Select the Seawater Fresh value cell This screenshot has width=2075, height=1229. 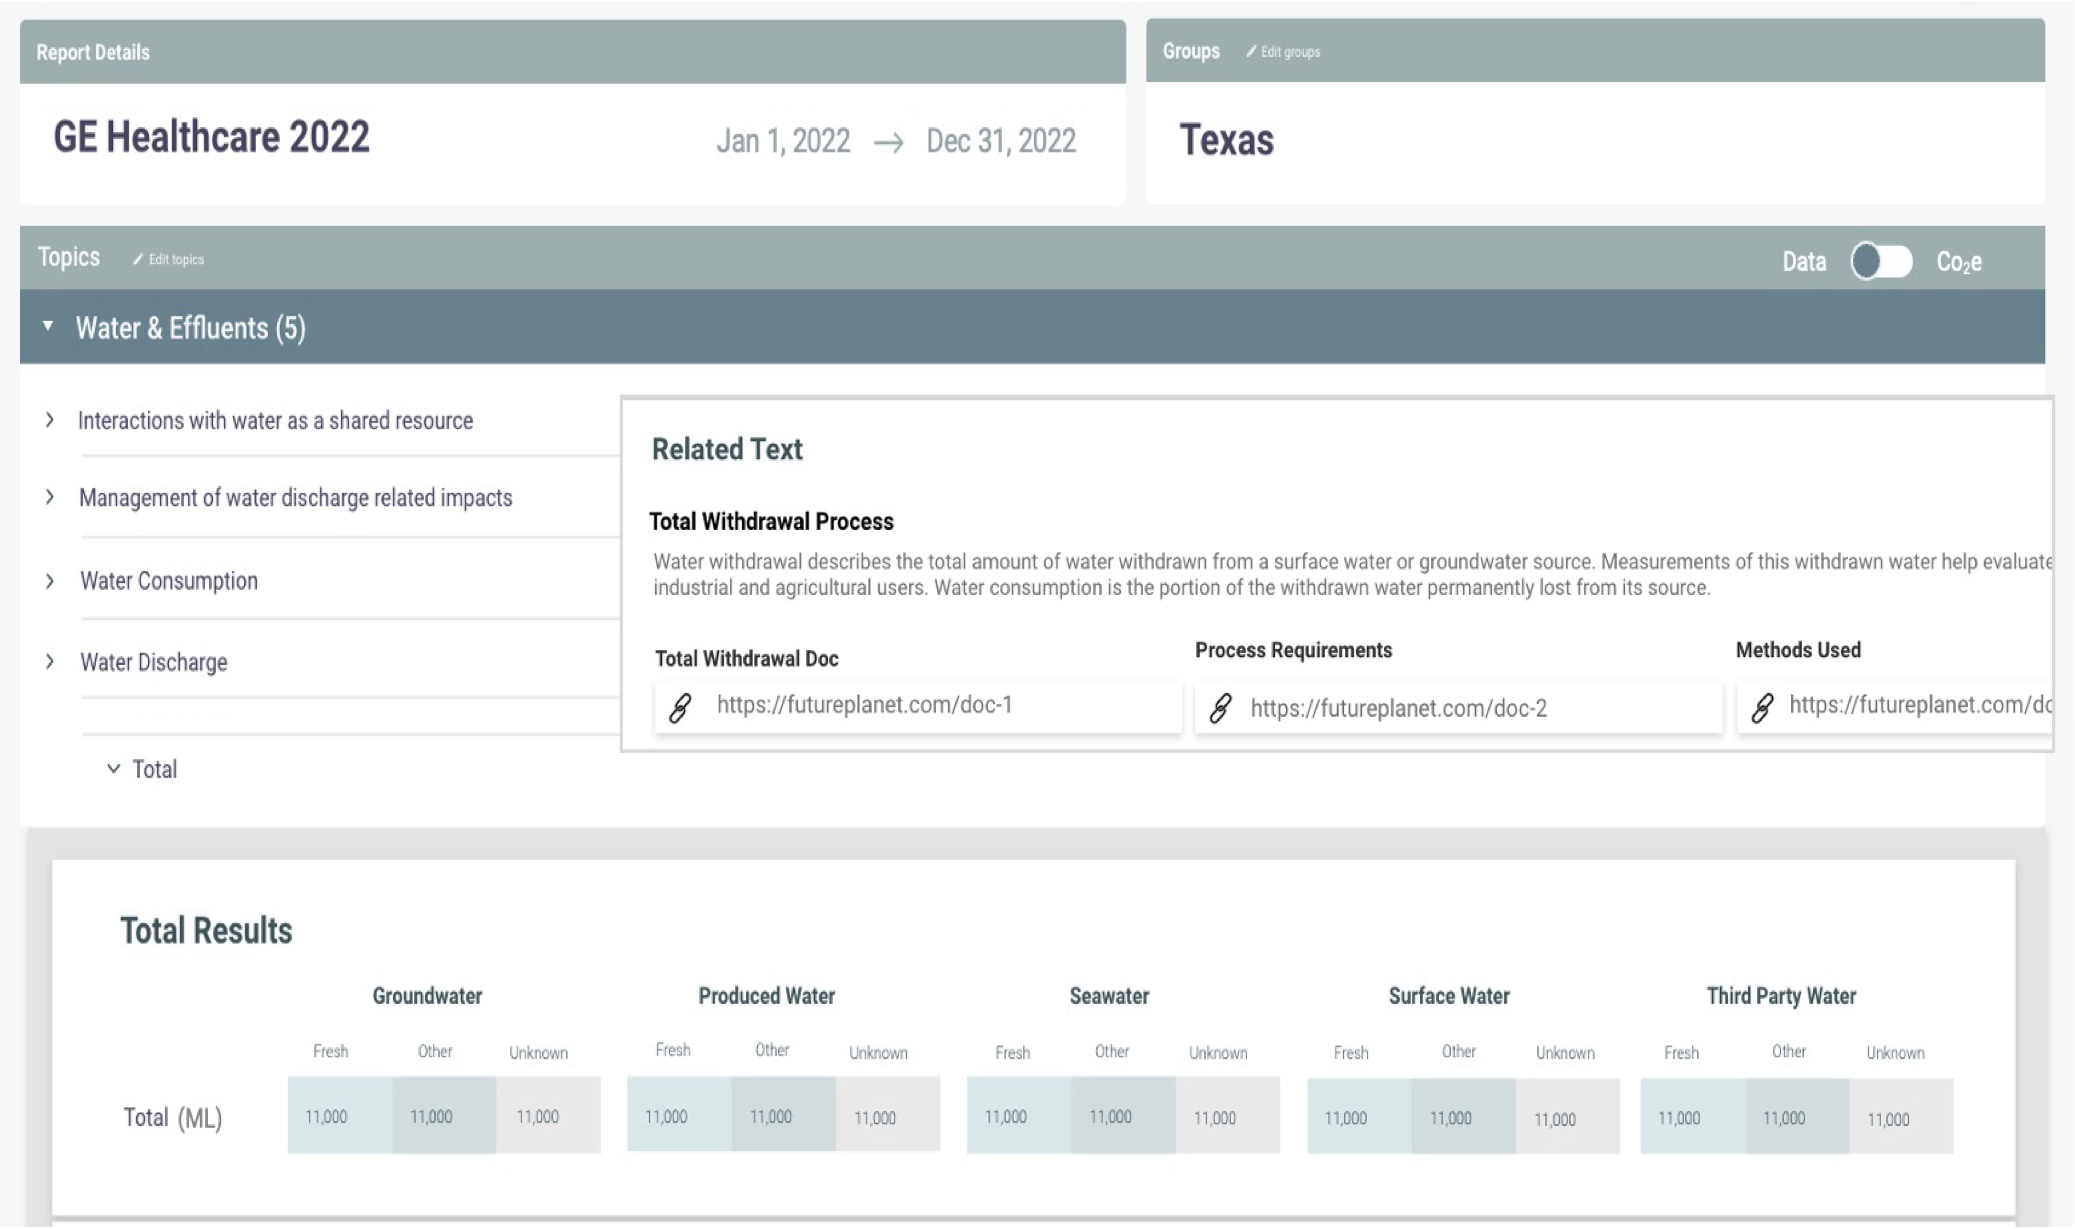click(1019, 1116)
